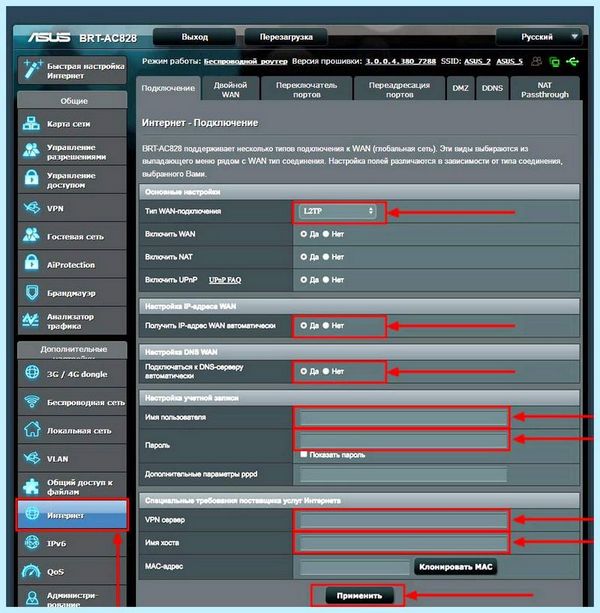Screen dimensions: 600x613
Task: Click the Имя пользователя input field
Action: [x=403, y=418]
